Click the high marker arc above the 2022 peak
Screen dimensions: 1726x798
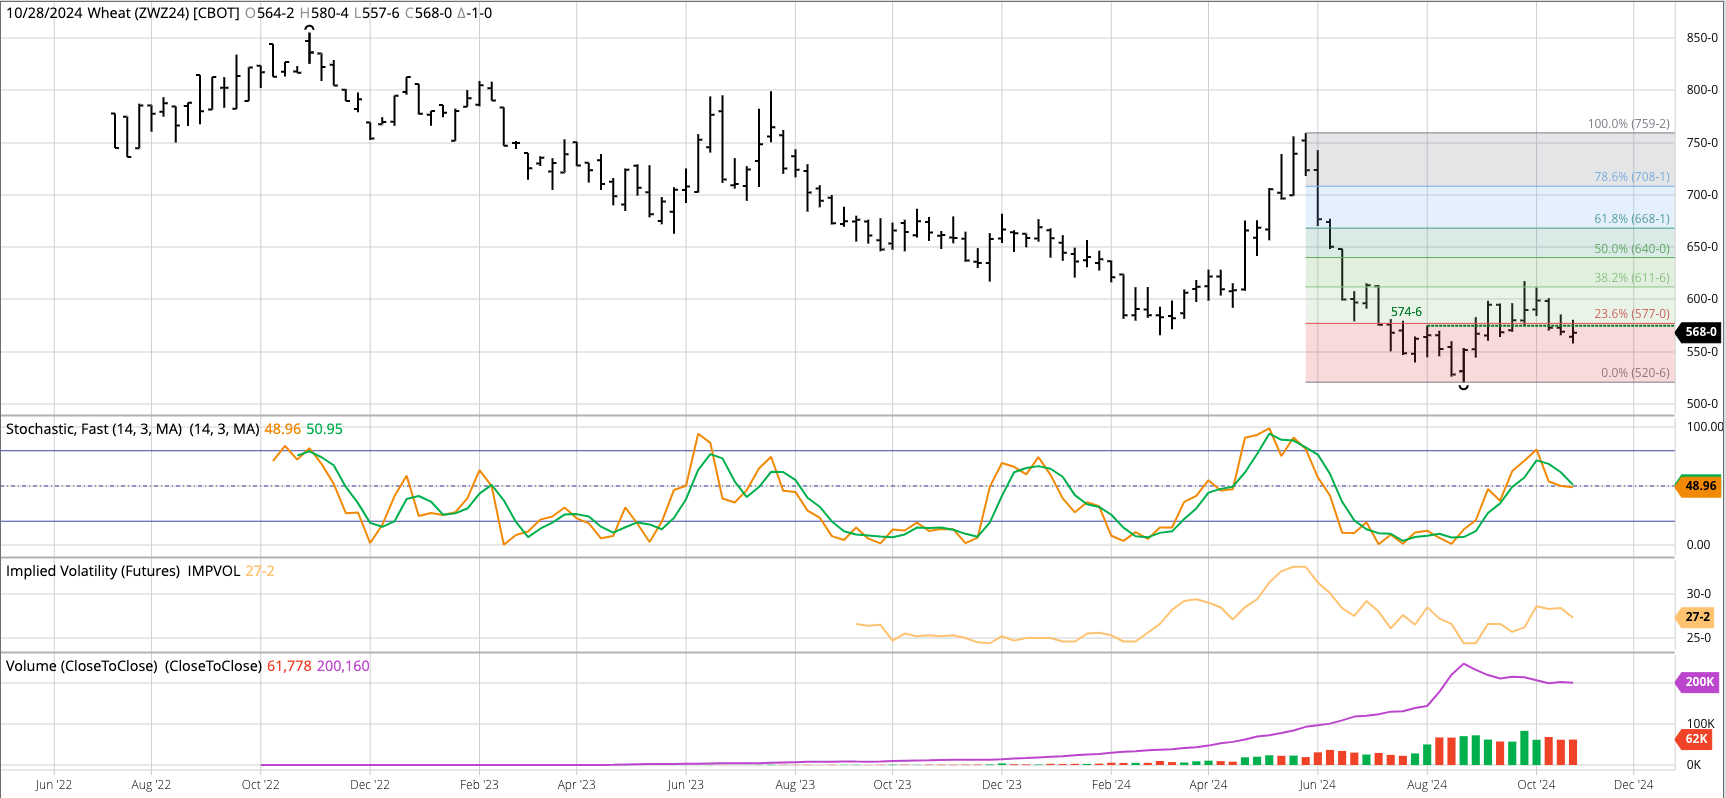(309, 28)
